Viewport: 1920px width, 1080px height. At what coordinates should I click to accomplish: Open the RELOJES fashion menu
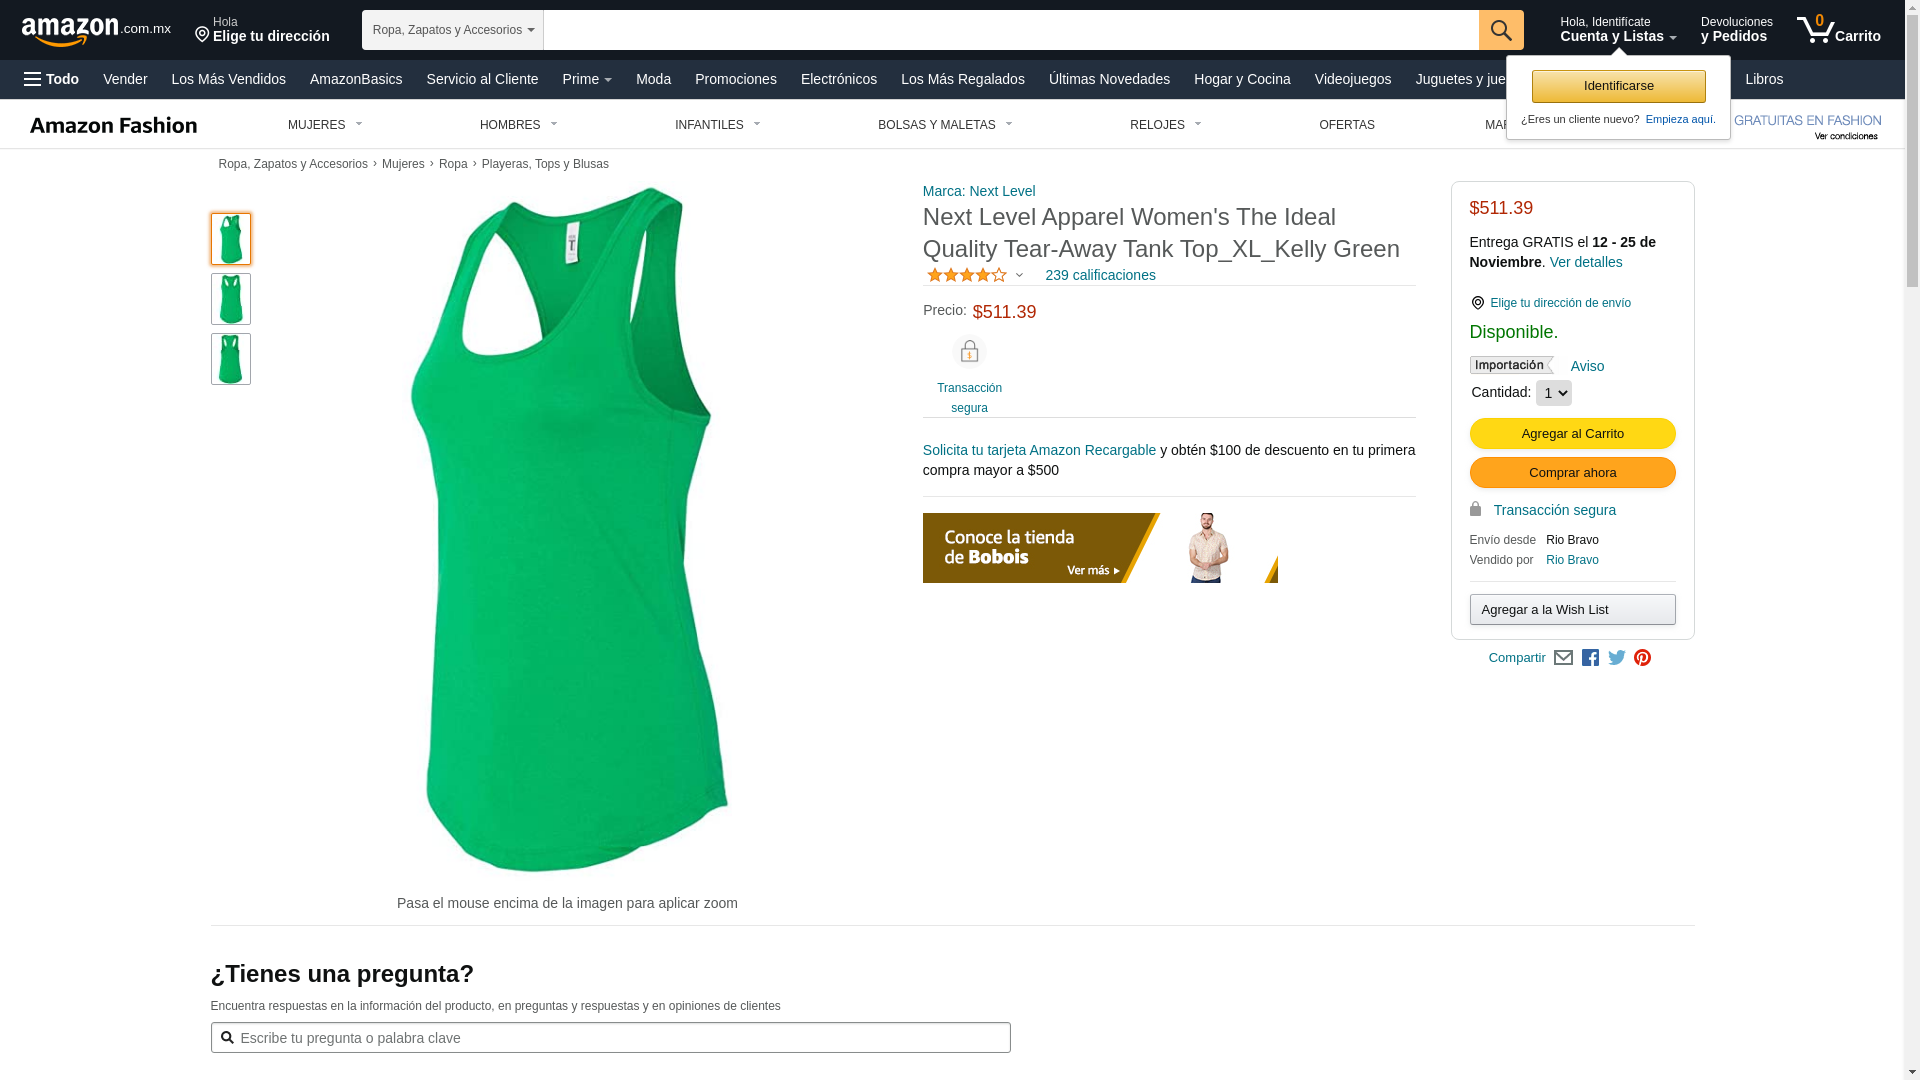click(1165, 125)
